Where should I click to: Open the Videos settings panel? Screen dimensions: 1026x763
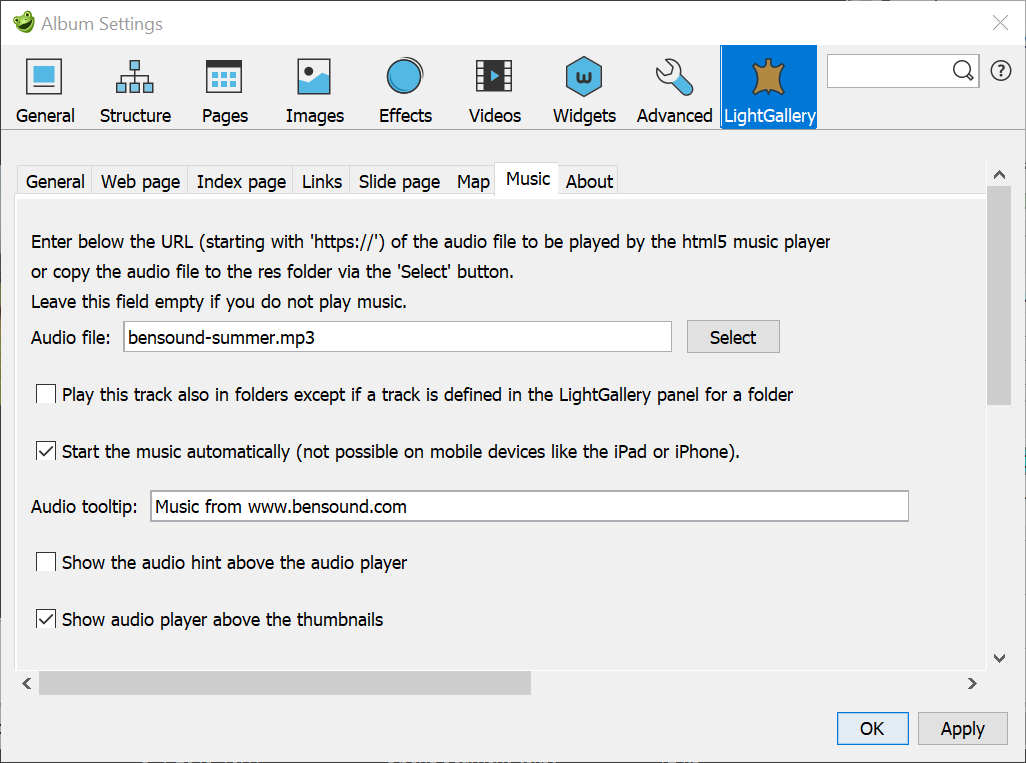[x=494, y=88]
